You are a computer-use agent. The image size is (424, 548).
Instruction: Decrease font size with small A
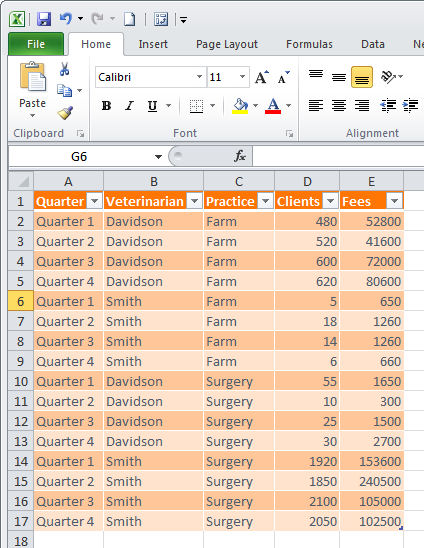283,77
